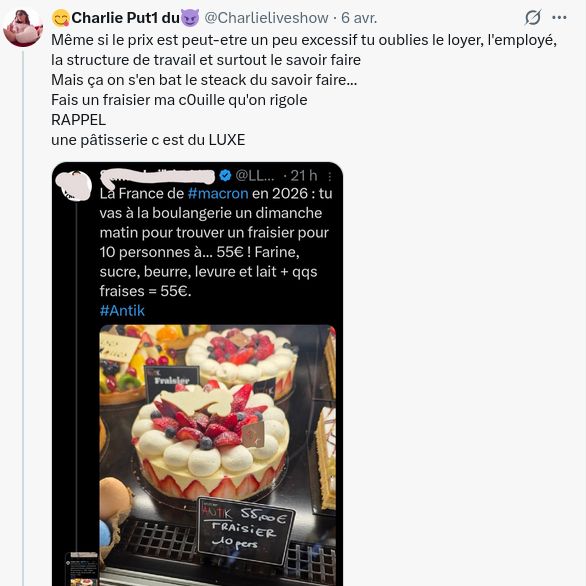This screenshot has width=586, height=586.
Task: Click the purple devil emoji in name
Action: pyautogui.click(x=190, y=18)
